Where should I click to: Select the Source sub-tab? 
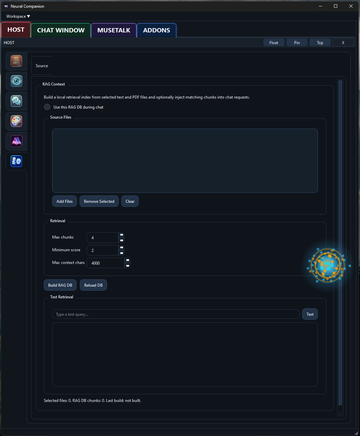point(42,66)
